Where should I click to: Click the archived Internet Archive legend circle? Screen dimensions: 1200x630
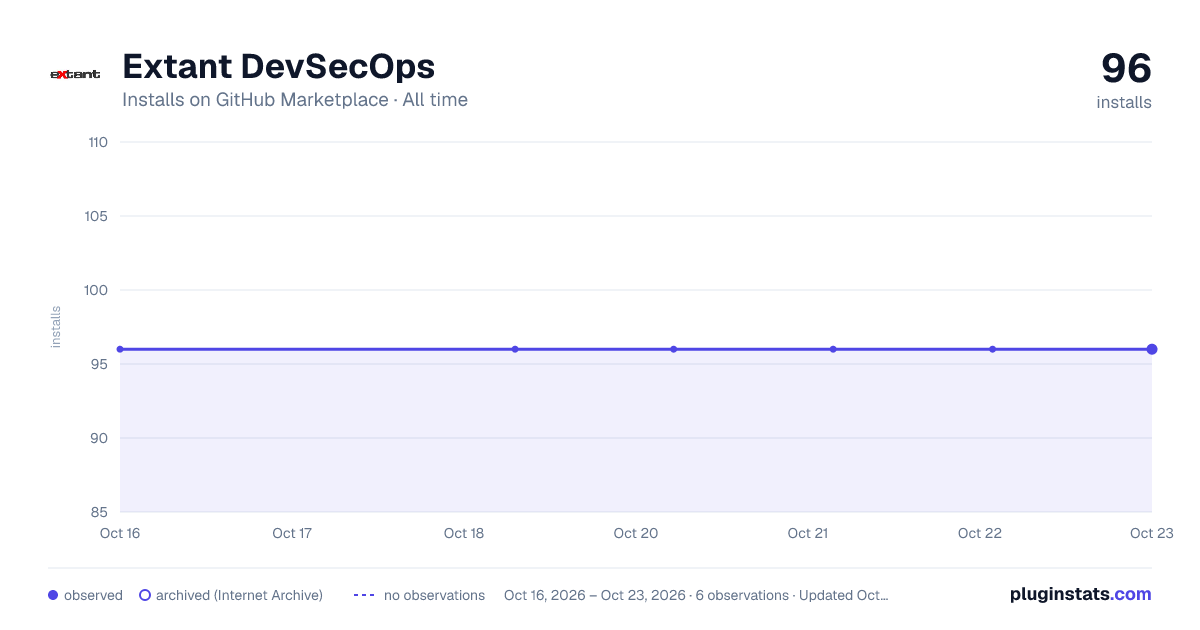[145, 595]
